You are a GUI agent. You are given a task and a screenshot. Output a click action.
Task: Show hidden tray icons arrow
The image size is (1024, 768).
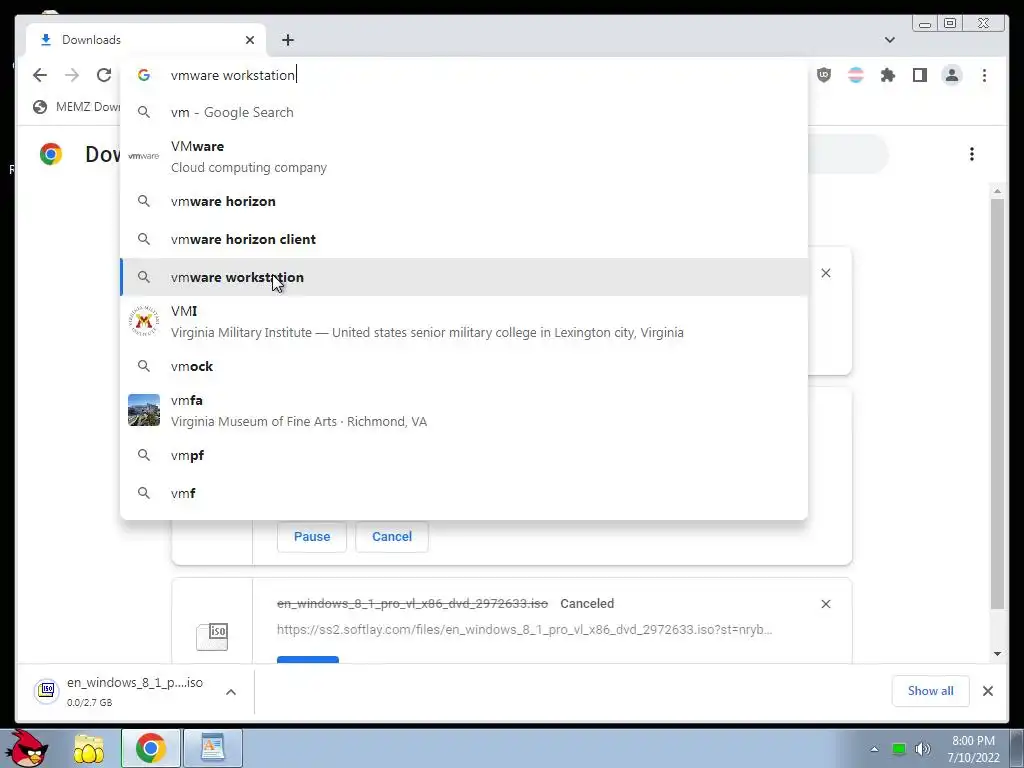pos(874,749)
